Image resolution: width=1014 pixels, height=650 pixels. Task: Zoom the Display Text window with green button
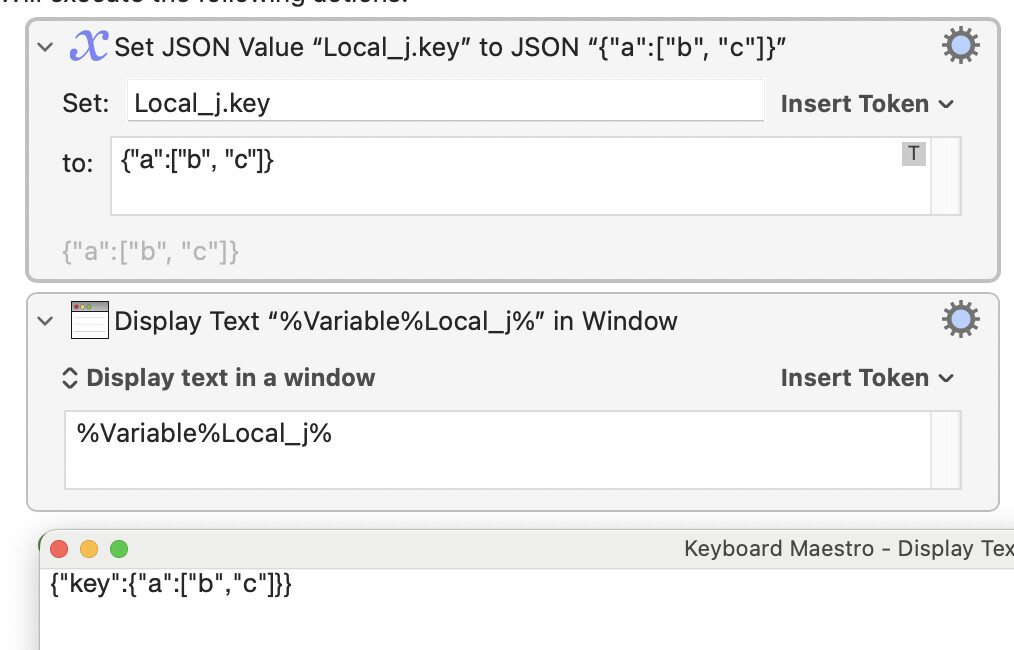click(119, 549)
